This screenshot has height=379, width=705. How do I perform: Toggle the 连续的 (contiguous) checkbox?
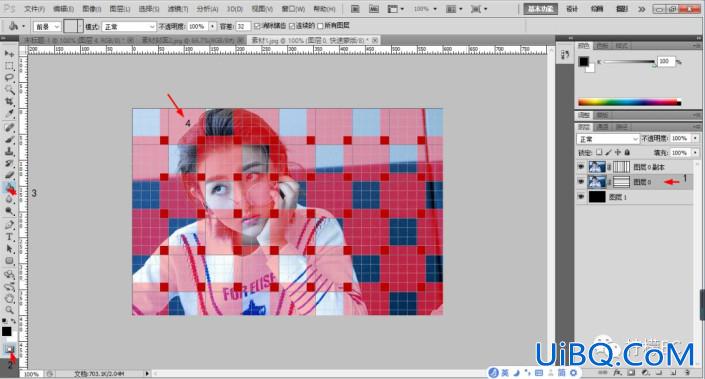pos(292,26)
